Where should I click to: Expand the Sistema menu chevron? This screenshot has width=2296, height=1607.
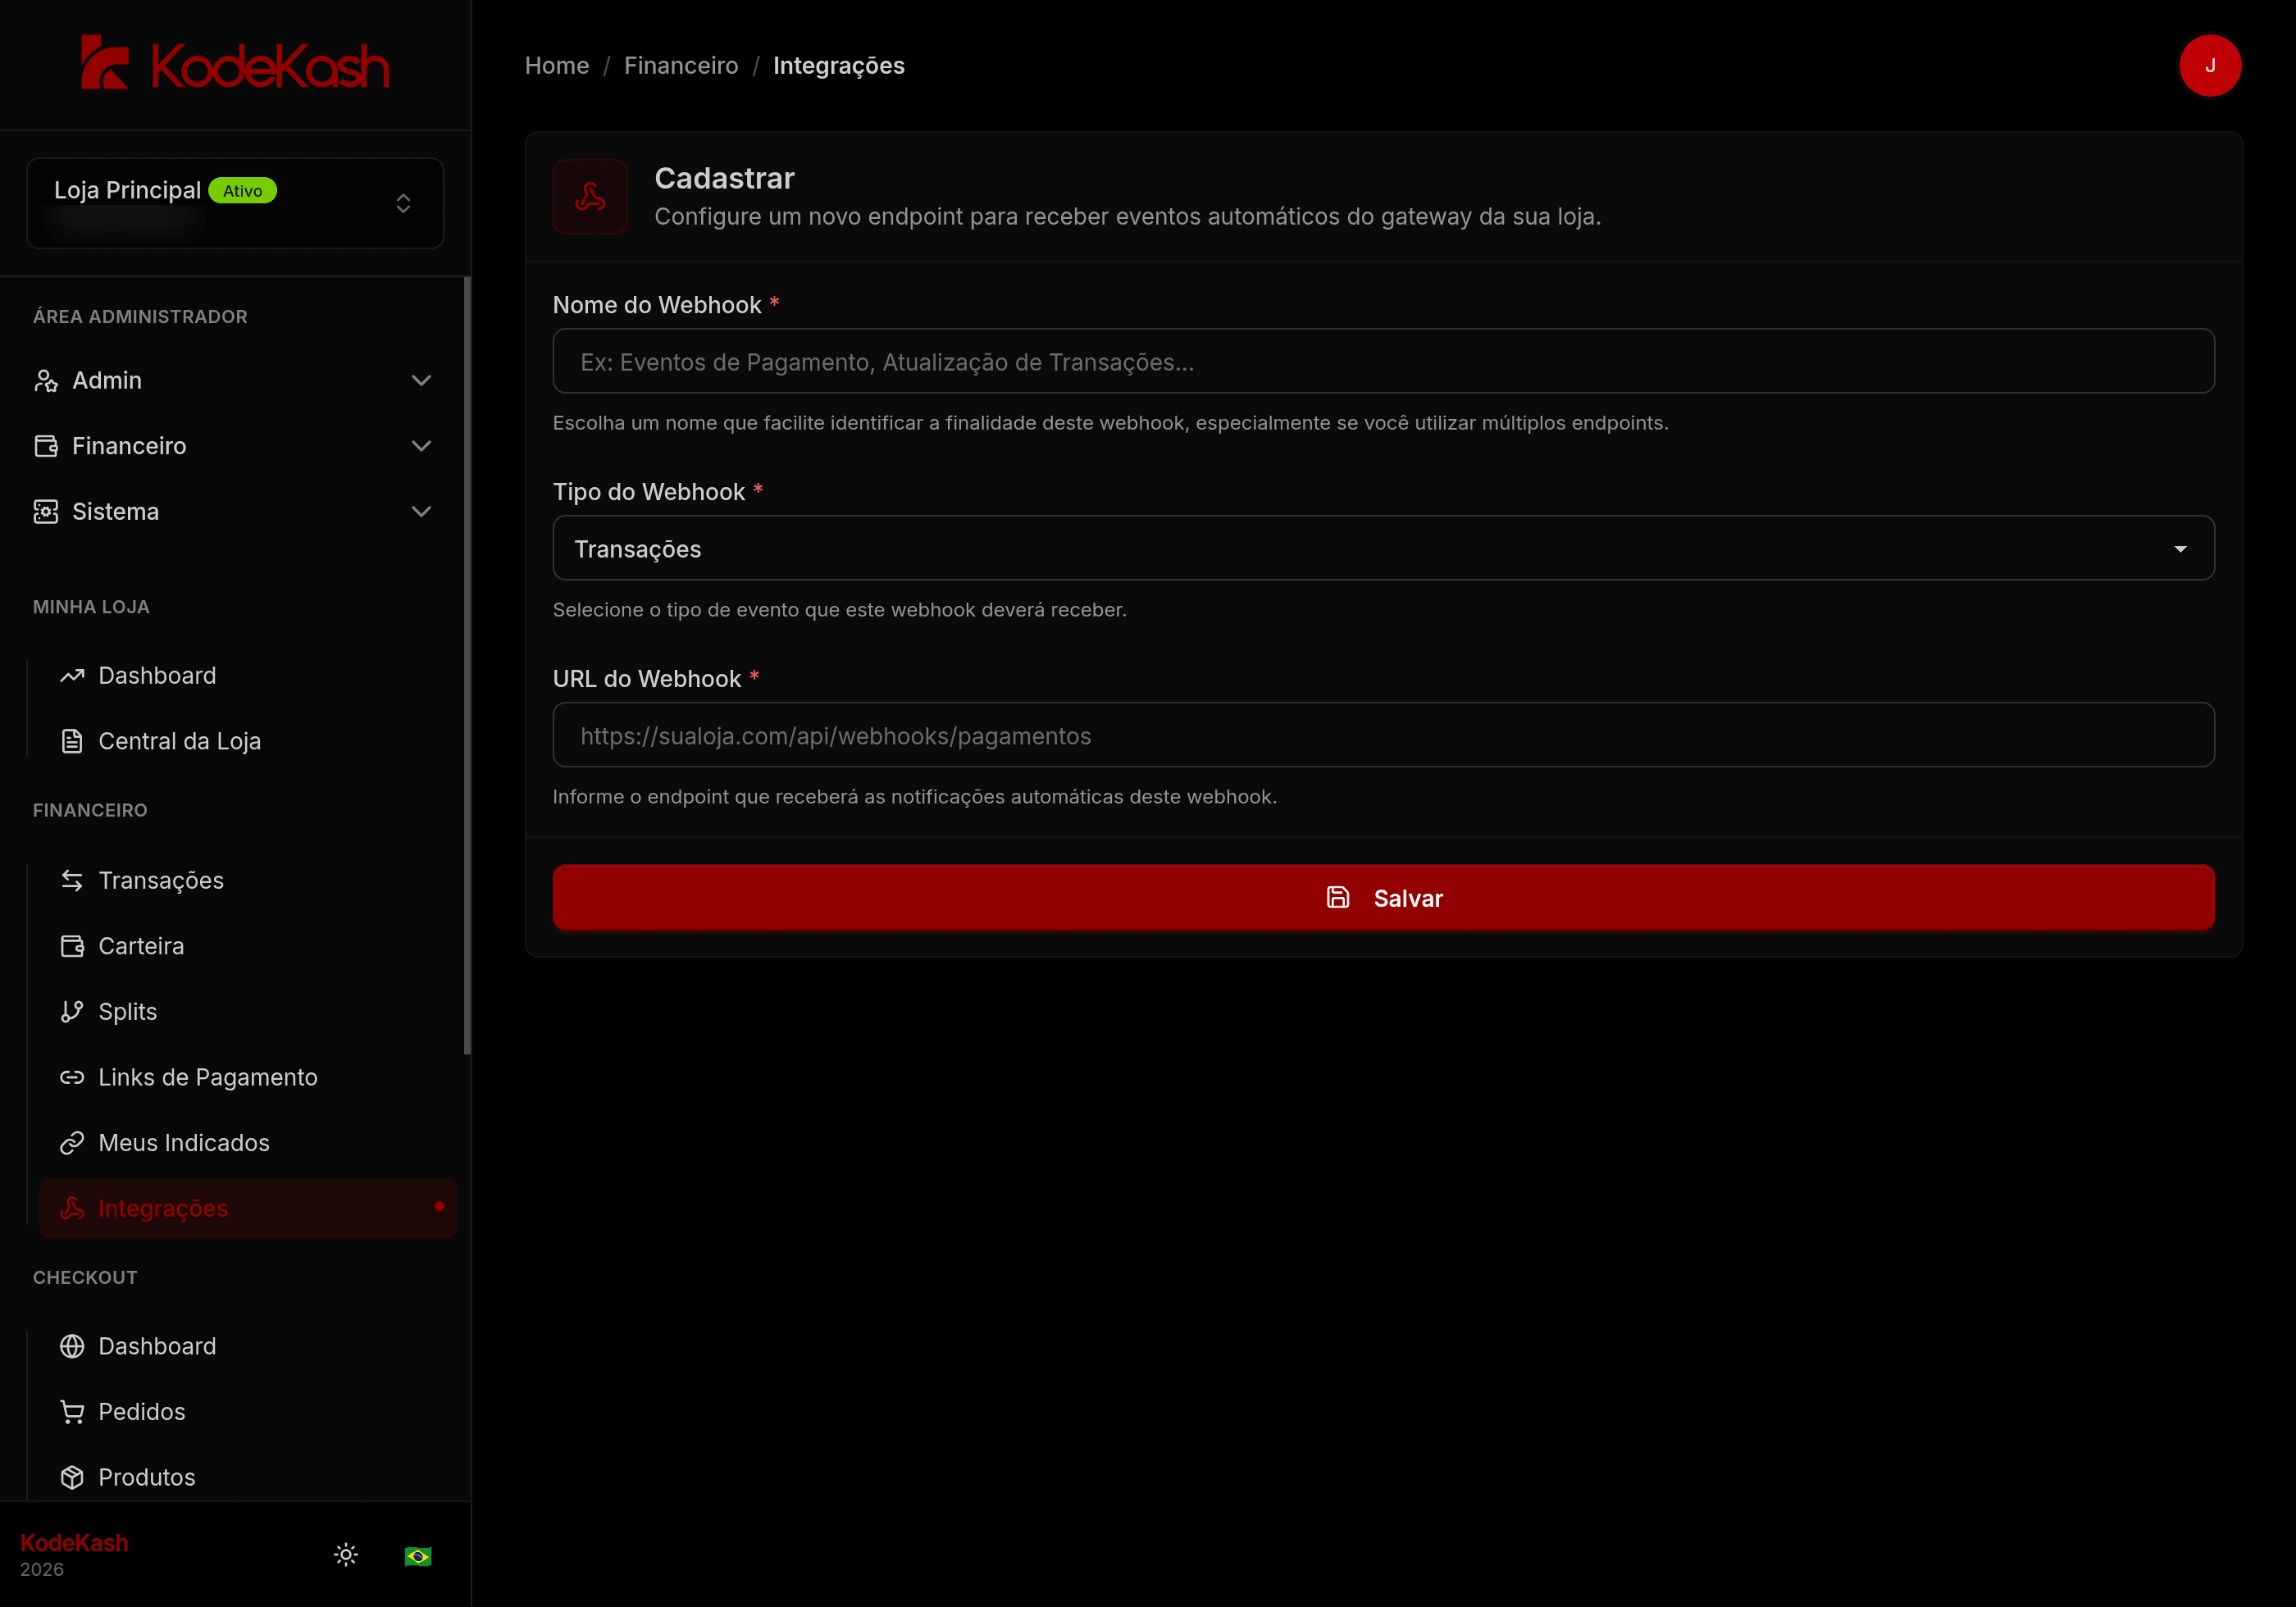pos(421,511)
